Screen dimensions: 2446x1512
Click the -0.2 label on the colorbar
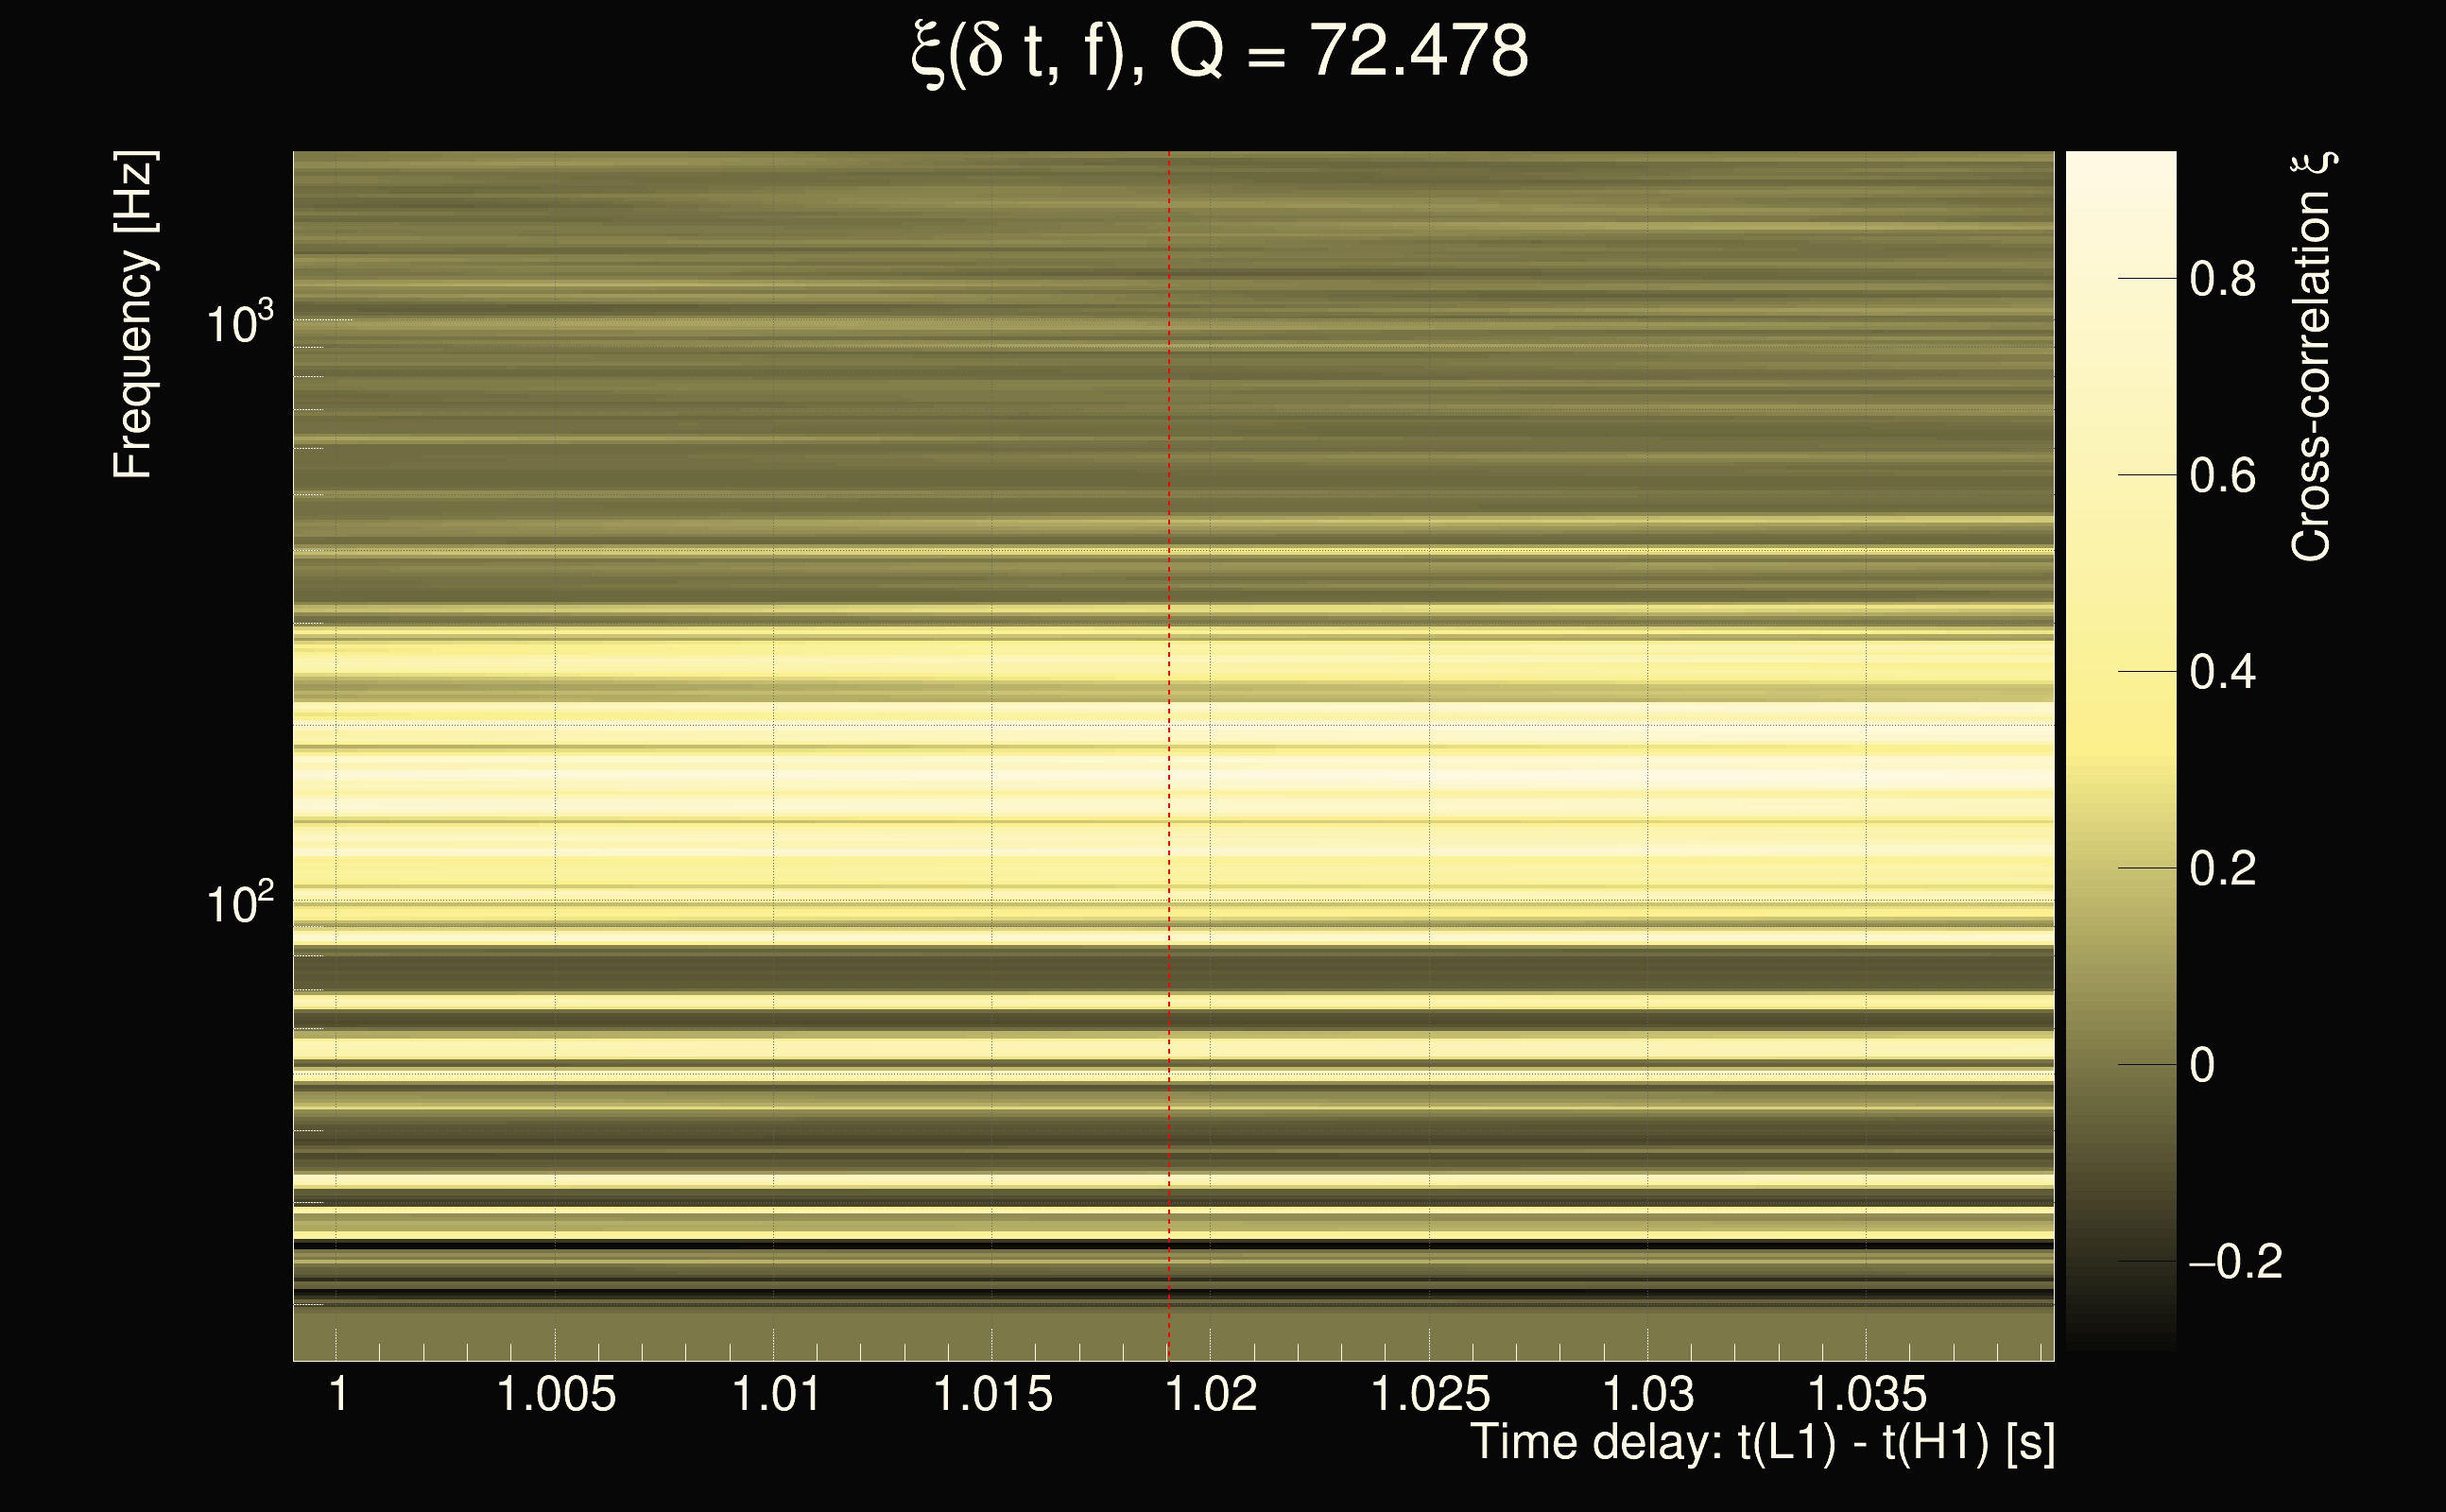(x=2234, y=1262)
